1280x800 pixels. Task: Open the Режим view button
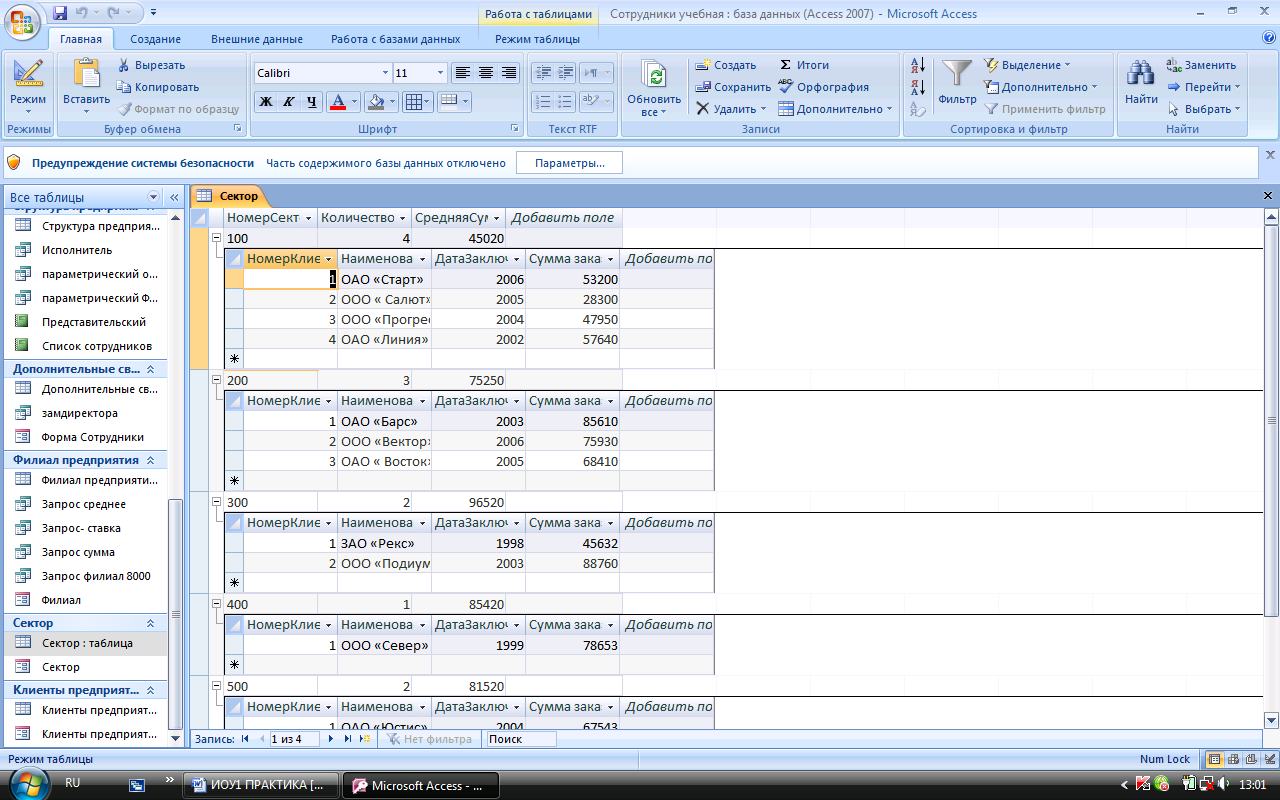[x=28, y=85]
